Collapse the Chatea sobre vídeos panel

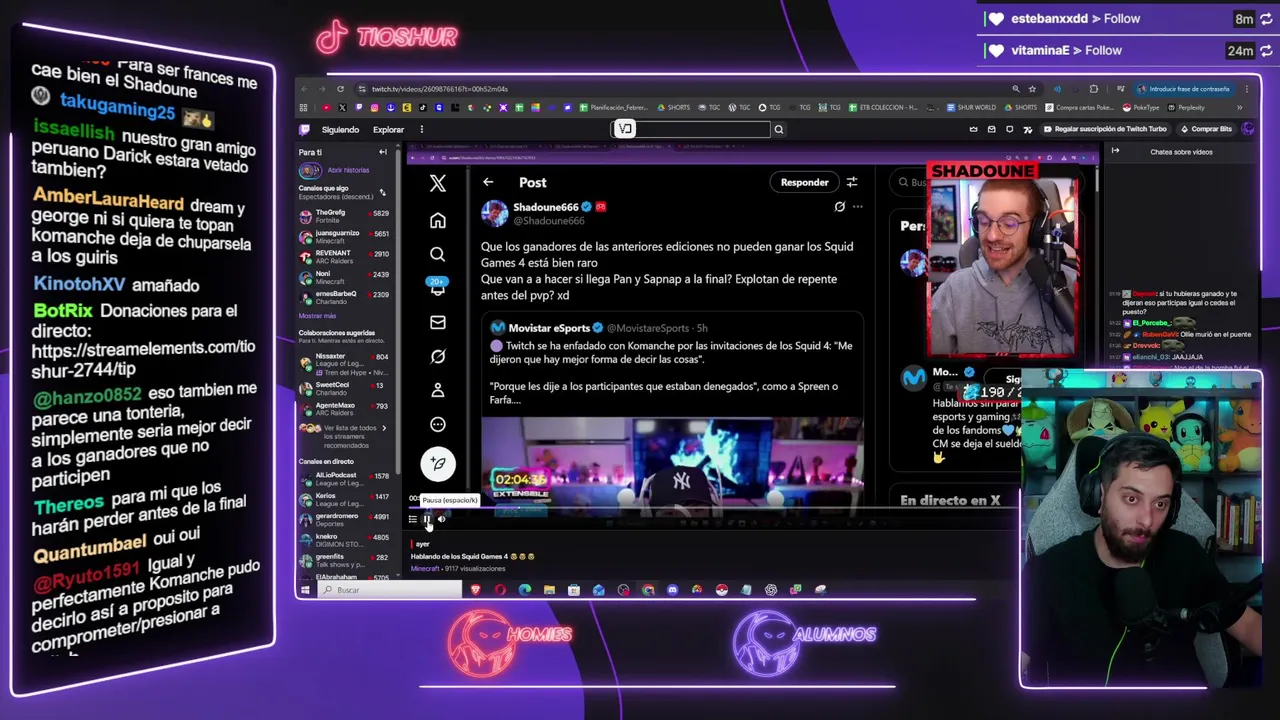pos(1115,151)
